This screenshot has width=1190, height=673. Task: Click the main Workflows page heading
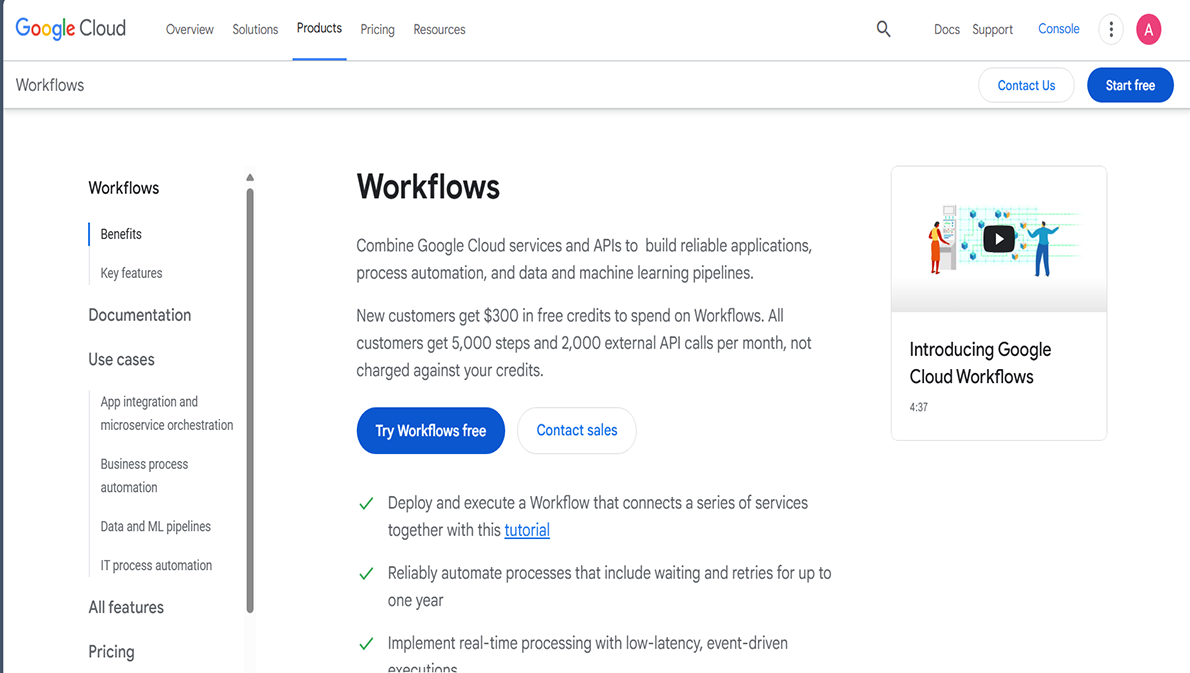[428, 187]
